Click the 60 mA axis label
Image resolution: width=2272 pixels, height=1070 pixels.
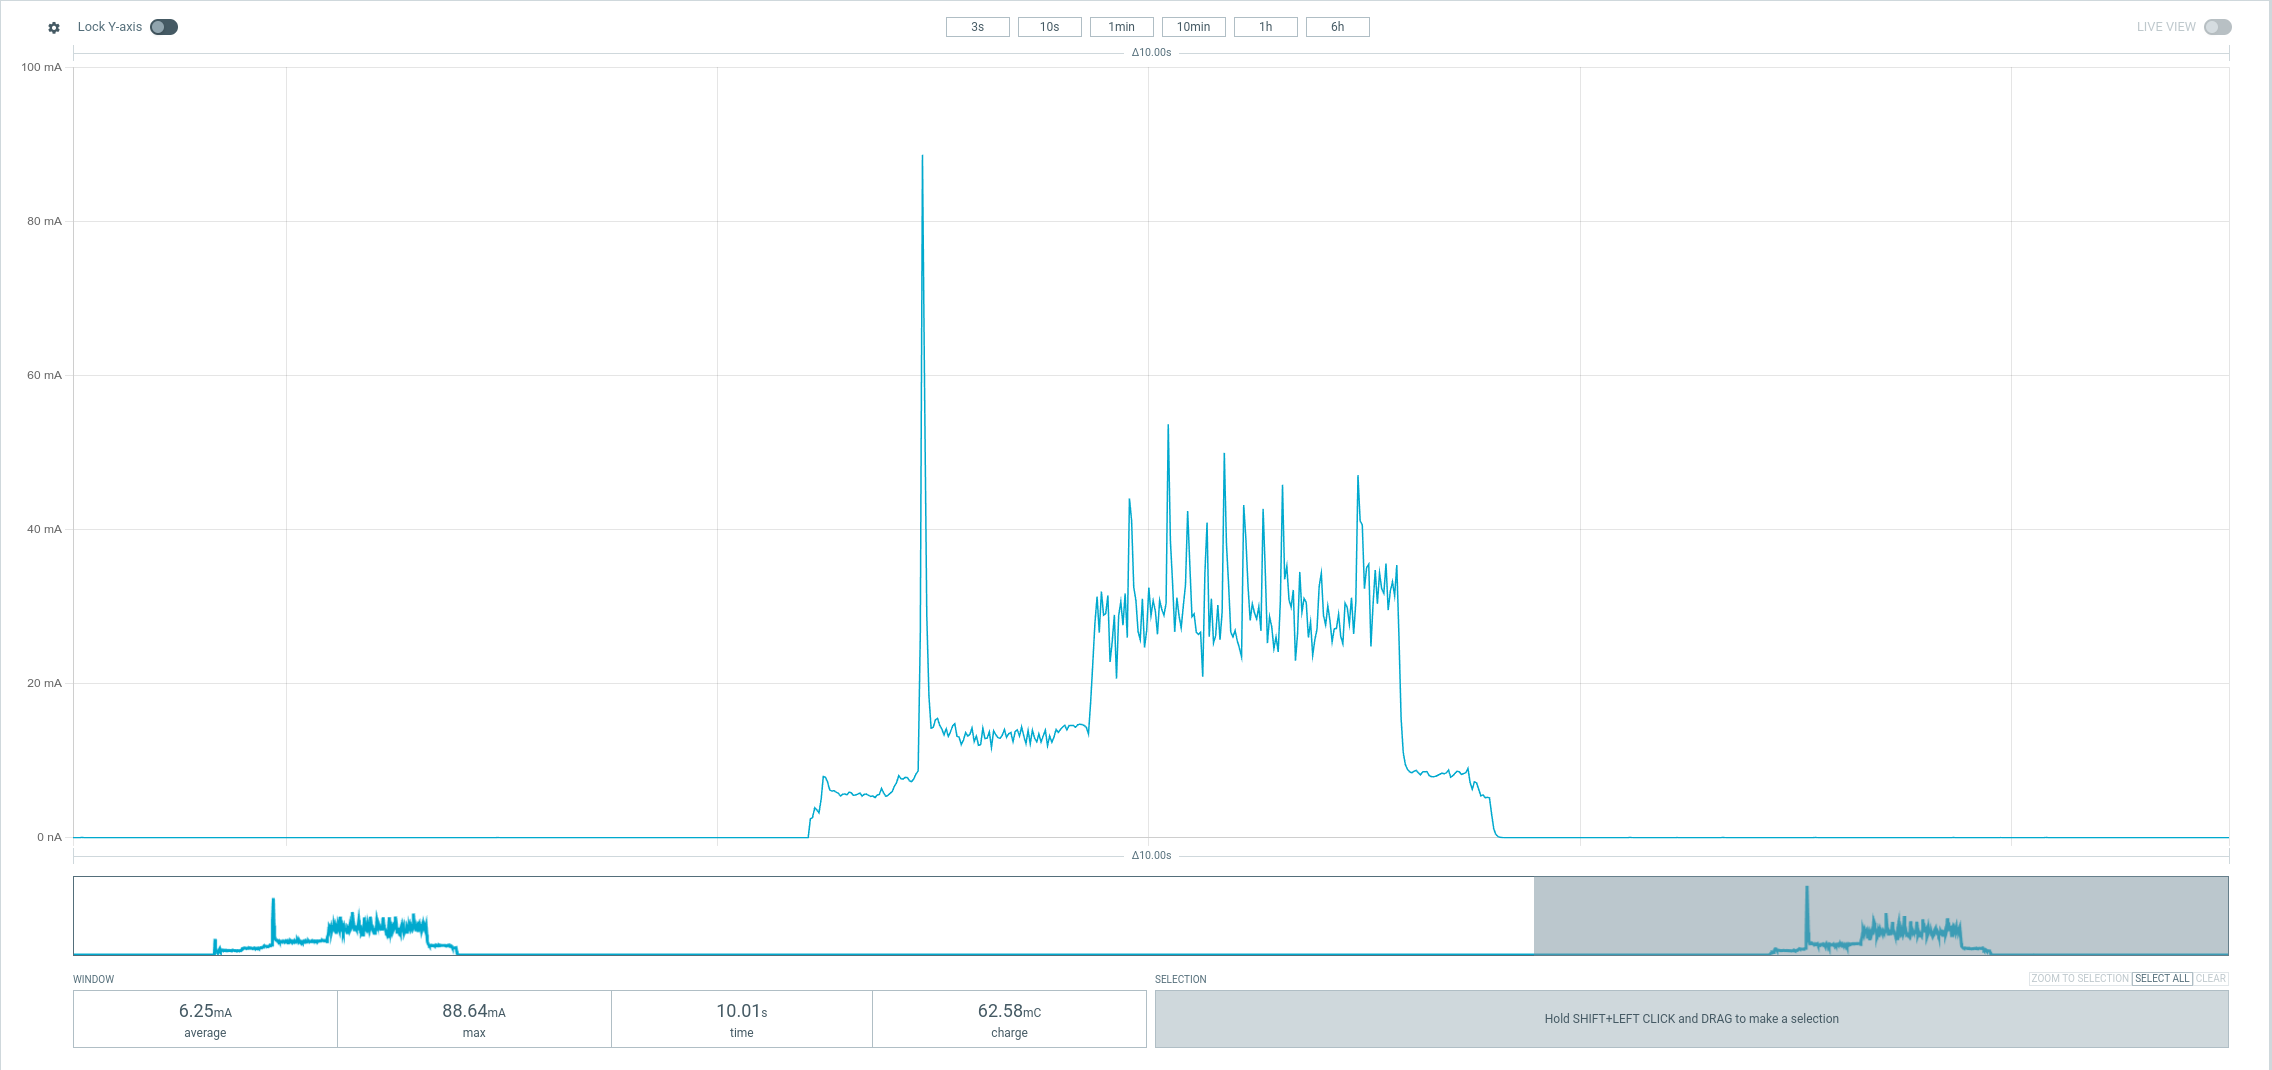[44, 375]
